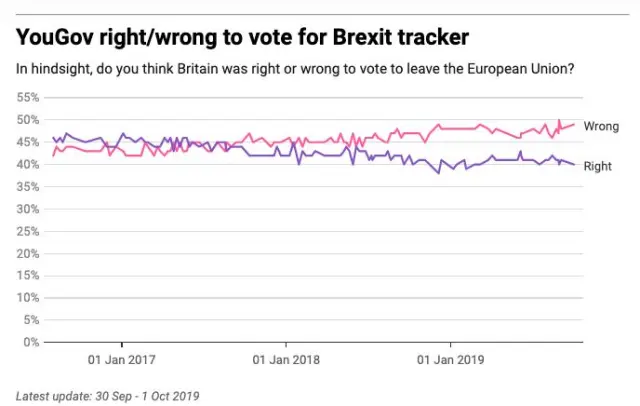Click the "Latest update" footnote text
This screenshot has height=406, width=640.
[x=108, y=395]
